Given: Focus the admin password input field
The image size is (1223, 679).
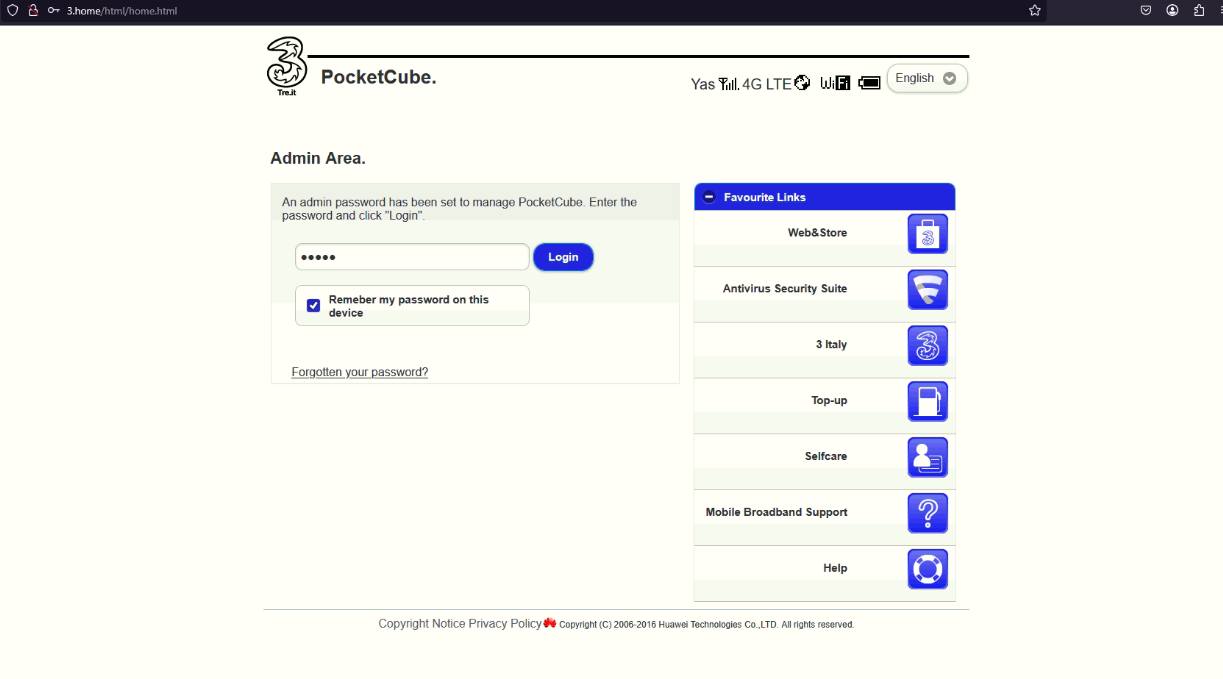Looking at the screenshot, I should tap(412, 257).
